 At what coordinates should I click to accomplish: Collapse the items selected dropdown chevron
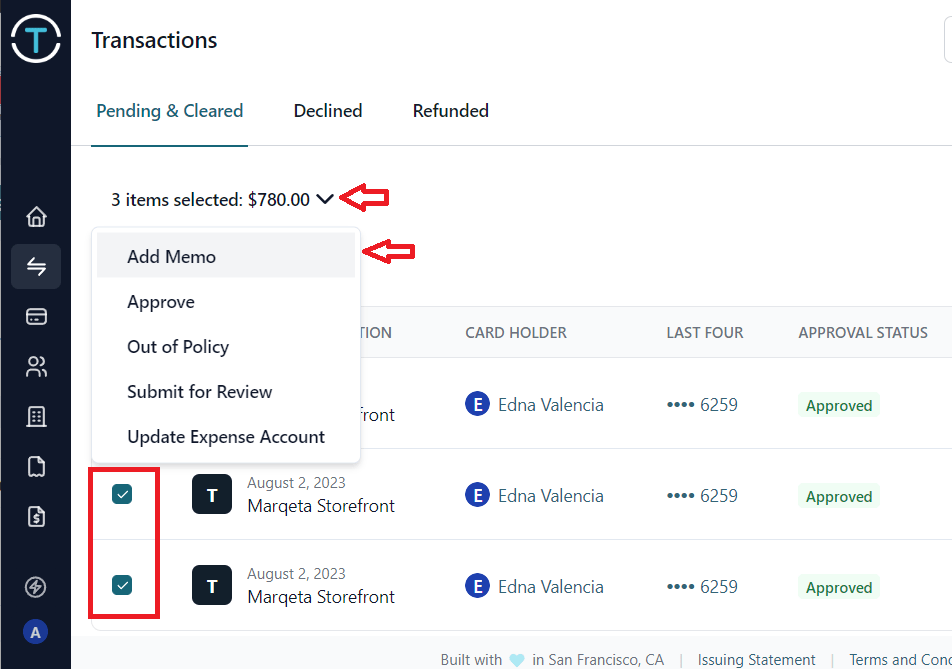(x=323, y=199)
